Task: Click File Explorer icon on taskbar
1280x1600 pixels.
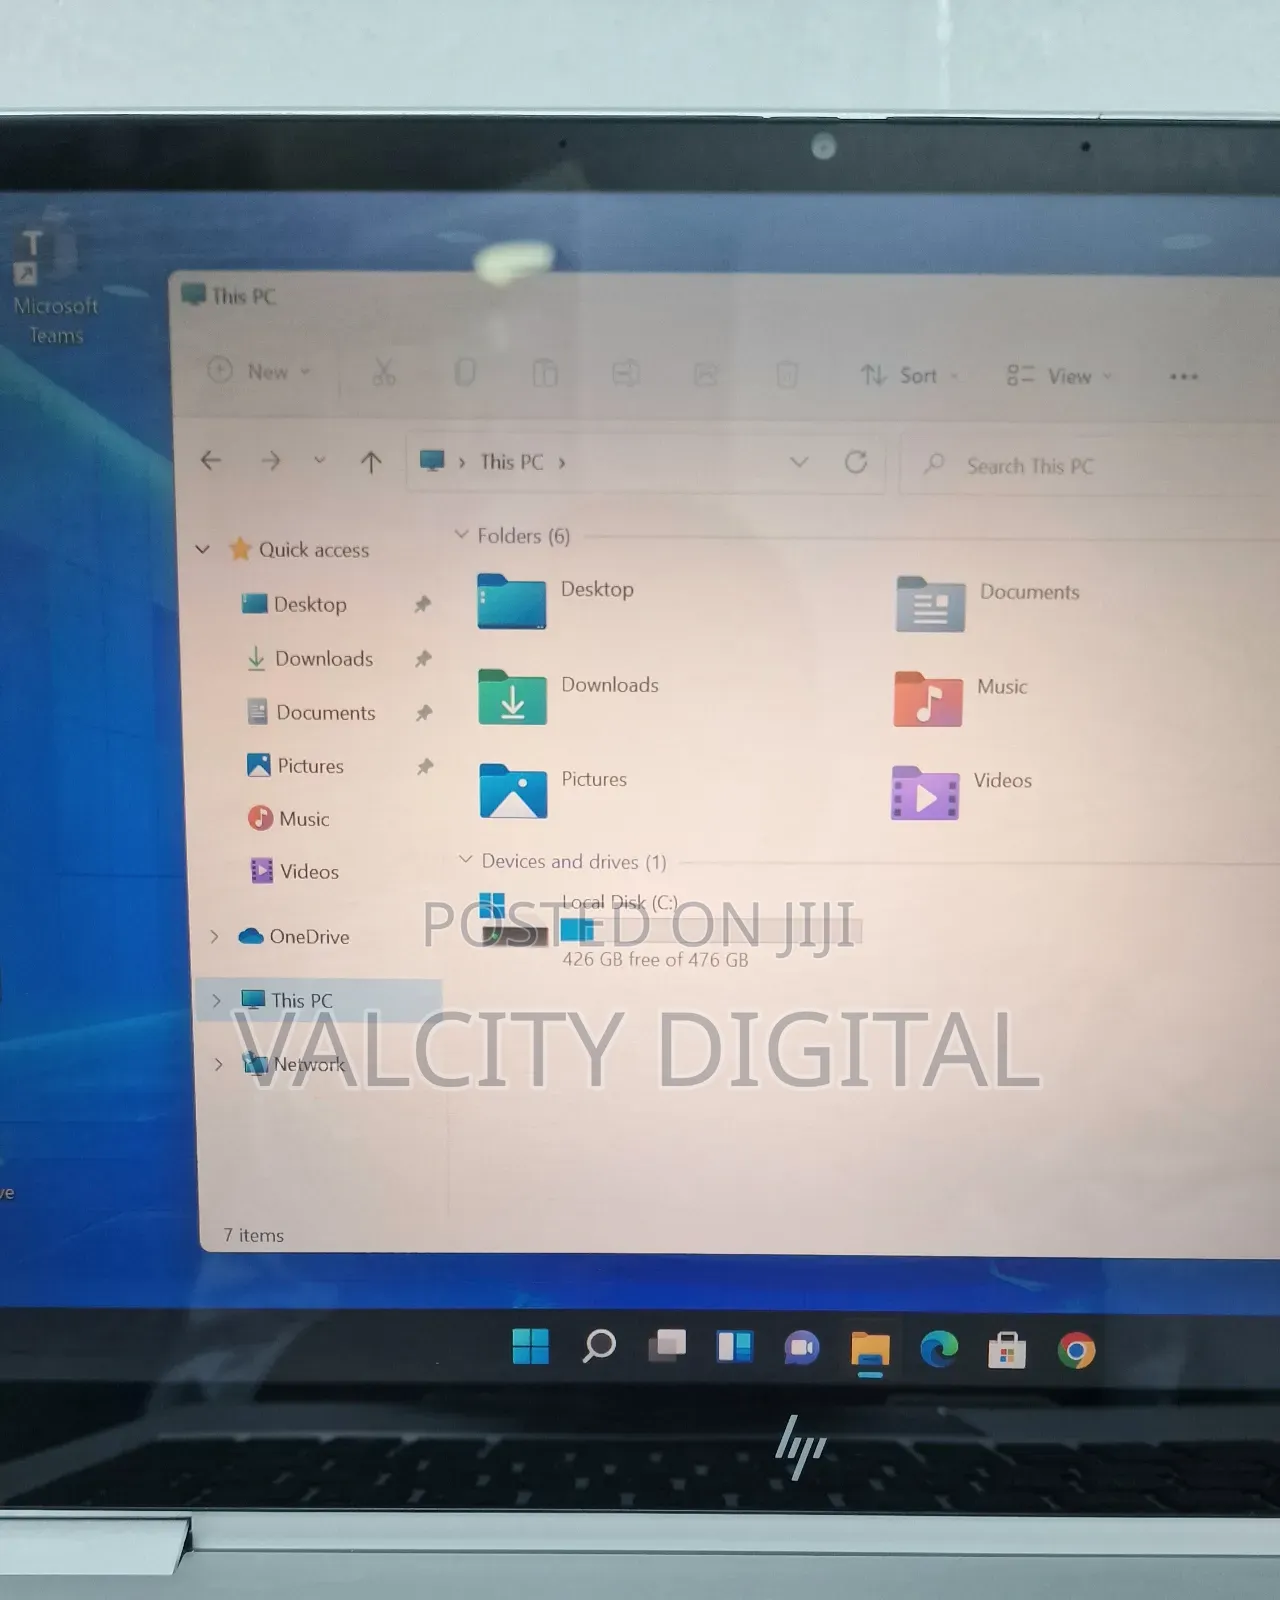Action: point(870,1350)
